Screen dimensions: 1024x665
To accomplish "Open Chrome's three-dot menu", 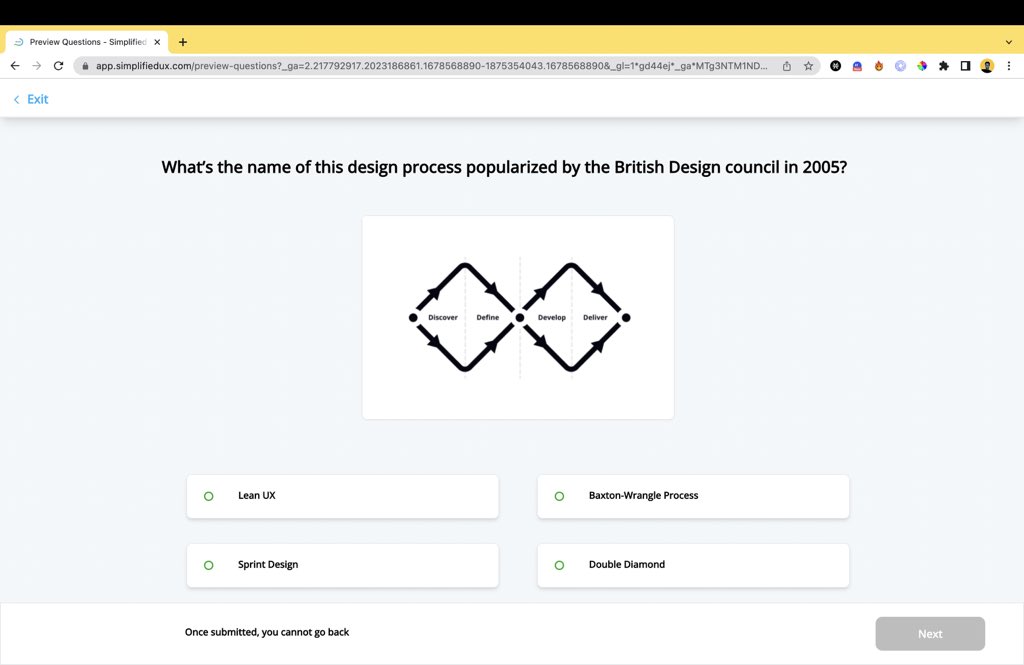I will [1011, 65].
